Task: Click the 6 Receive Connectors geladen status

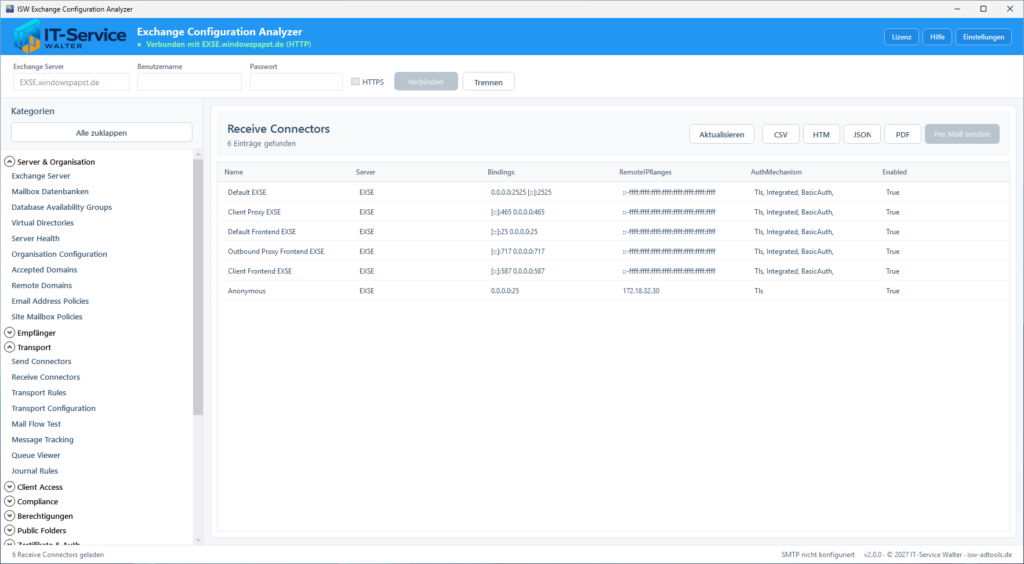Action: coord(57,555)
